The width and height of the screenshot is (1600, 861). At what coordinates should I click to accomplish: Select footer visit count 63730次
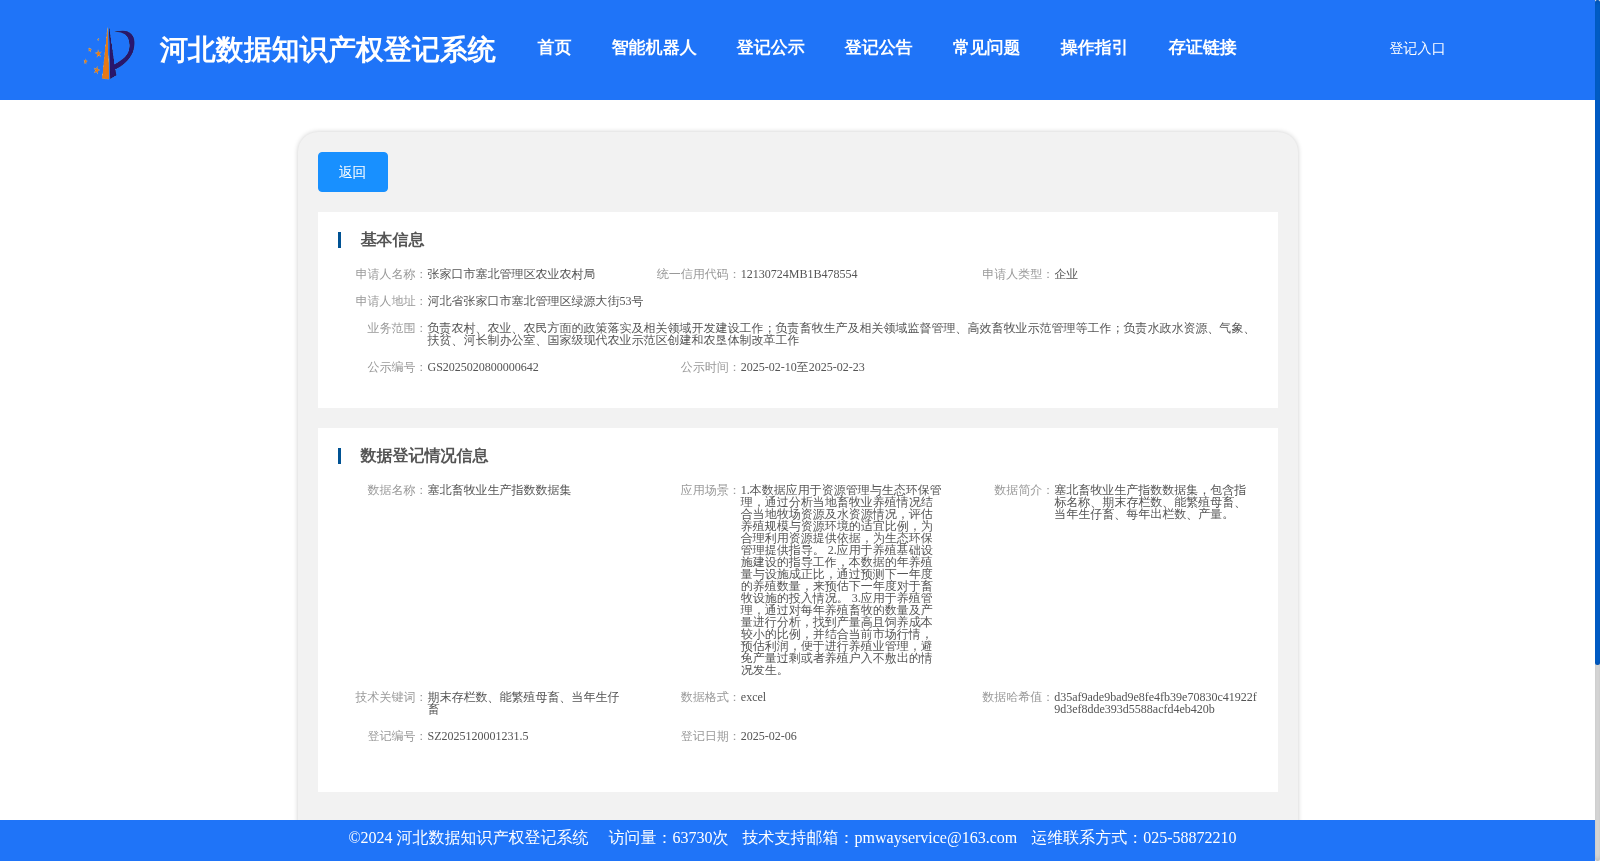coord(700,838)
